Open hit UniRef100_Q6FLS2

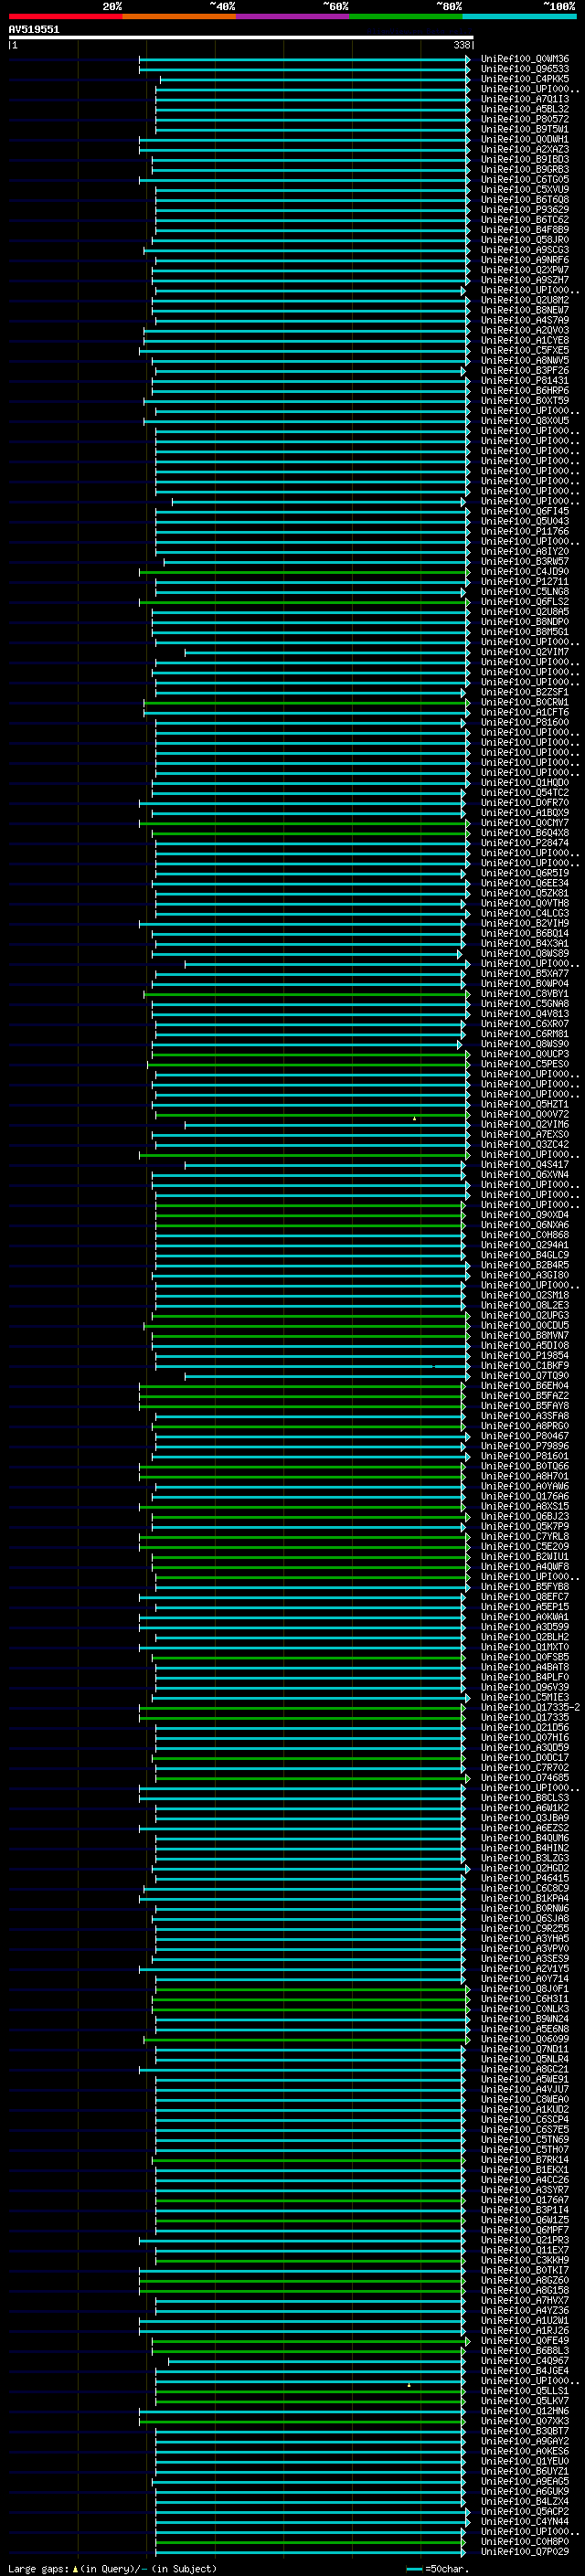point(524,602)
